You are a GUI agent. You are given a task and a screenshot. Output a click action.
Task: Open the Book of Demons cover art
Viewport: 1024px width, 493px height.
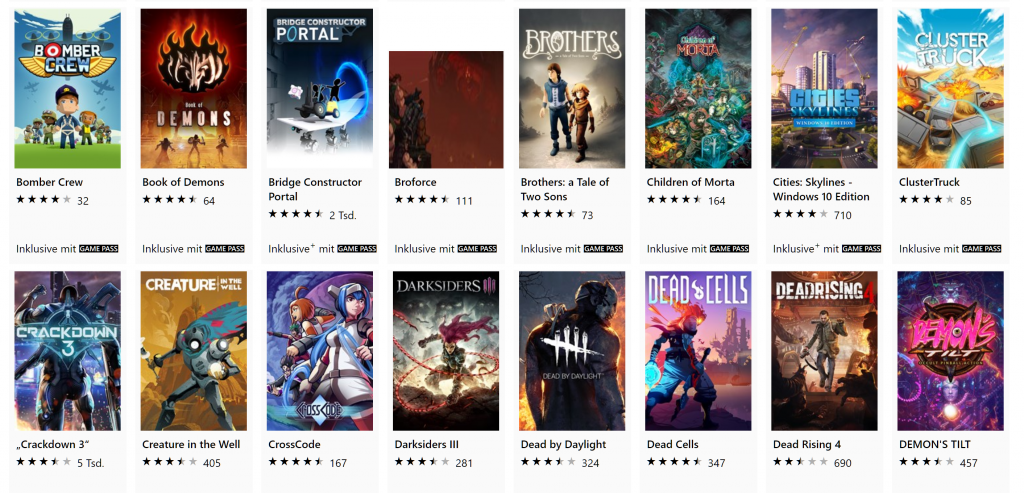pyautogui.click(x=194, y=89)
